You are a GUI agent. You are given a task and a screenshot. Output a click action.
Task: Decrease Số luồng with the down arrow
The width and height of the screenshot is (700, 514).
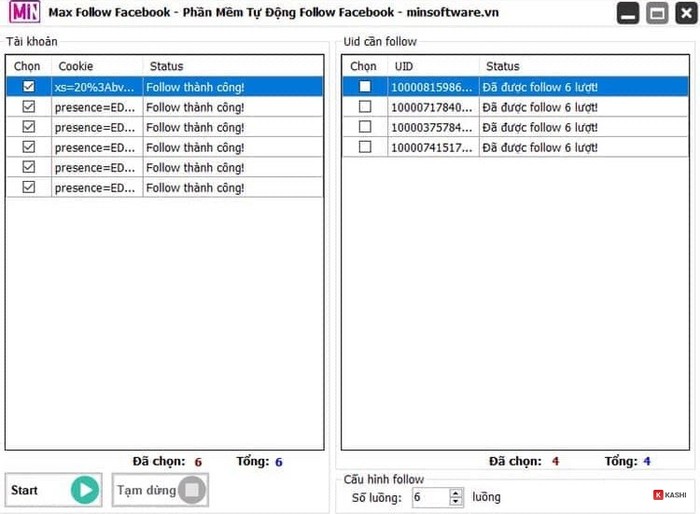click(x=455, y=501)
